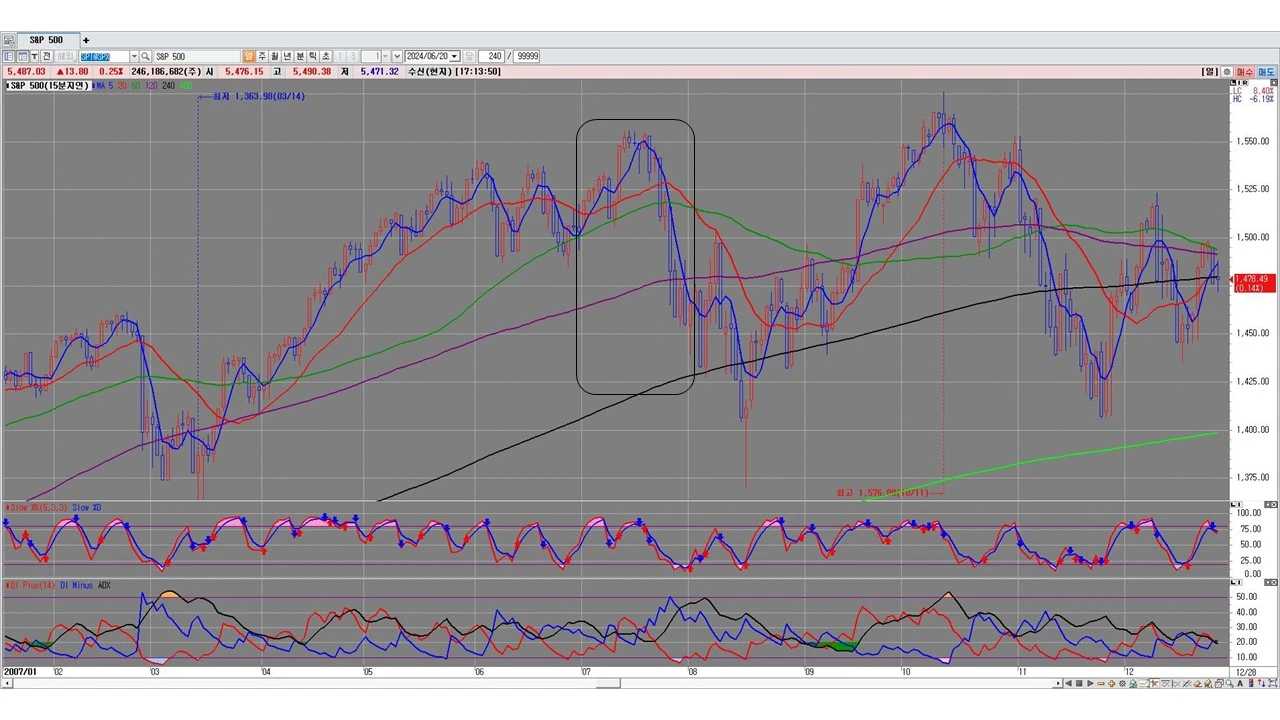Click the current price value 5,487.03
Viewport: 1280px width, 720px height.
coord(26,72)
